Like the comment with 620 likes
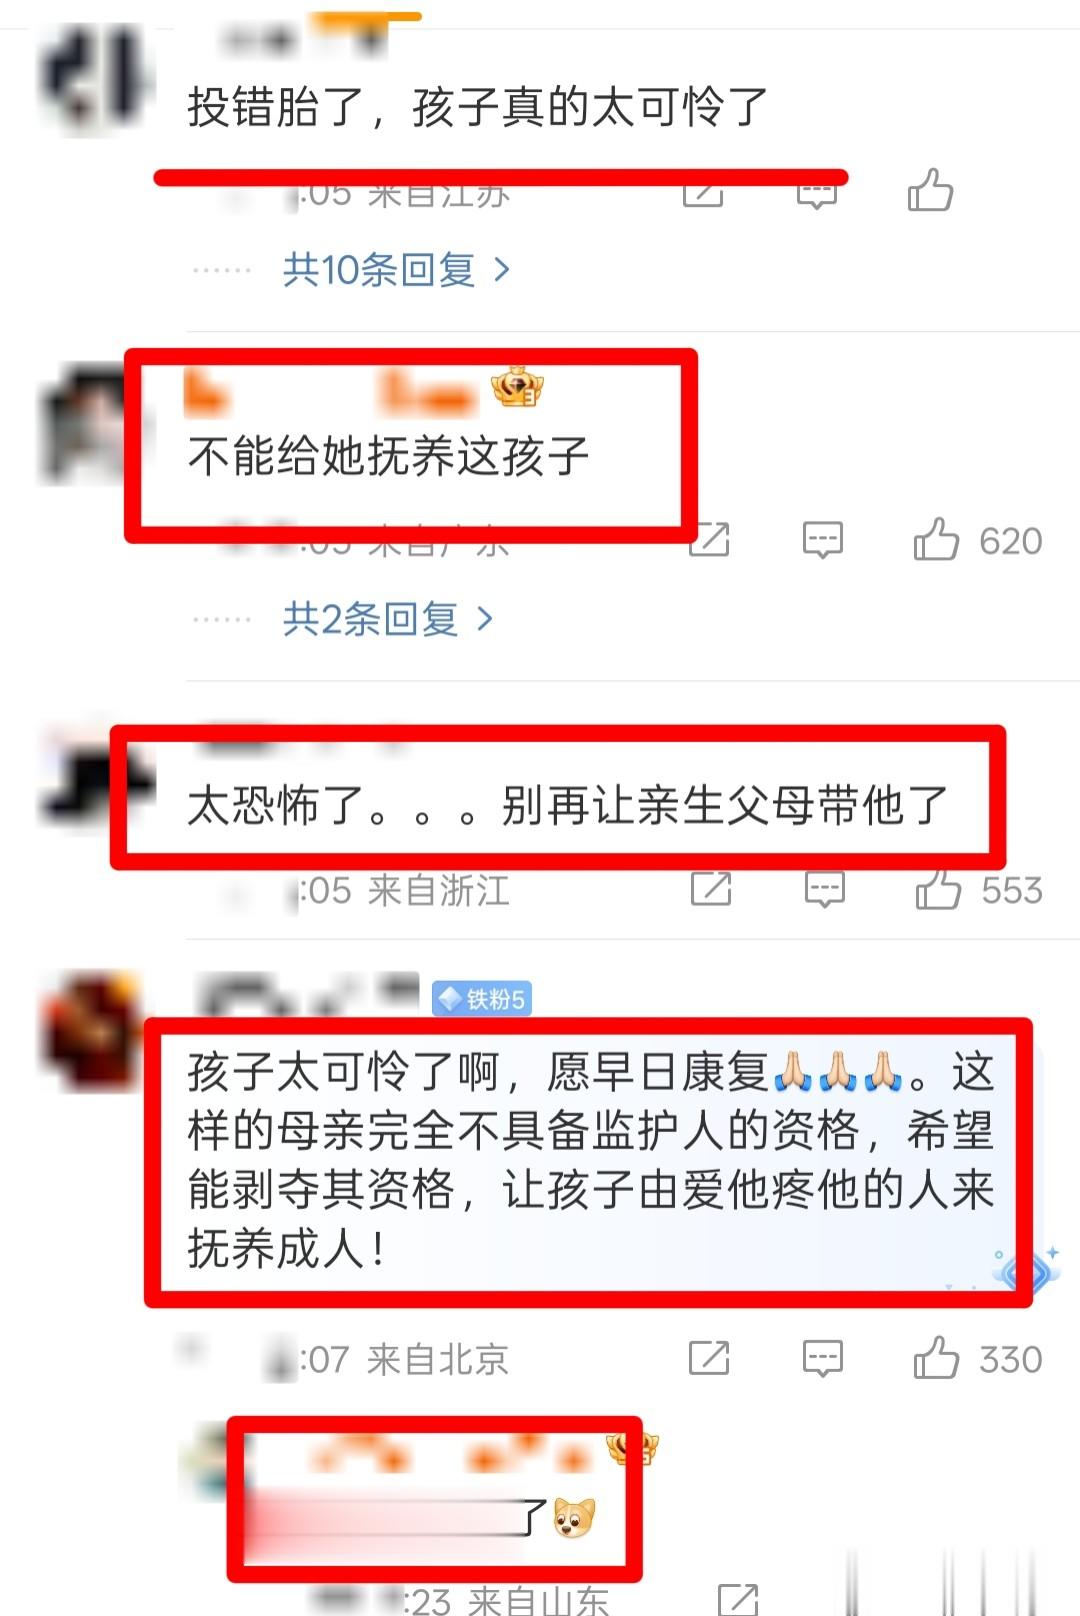Image resolution: width=1080 pixels, height=1616 pixels. click(936, 540)
